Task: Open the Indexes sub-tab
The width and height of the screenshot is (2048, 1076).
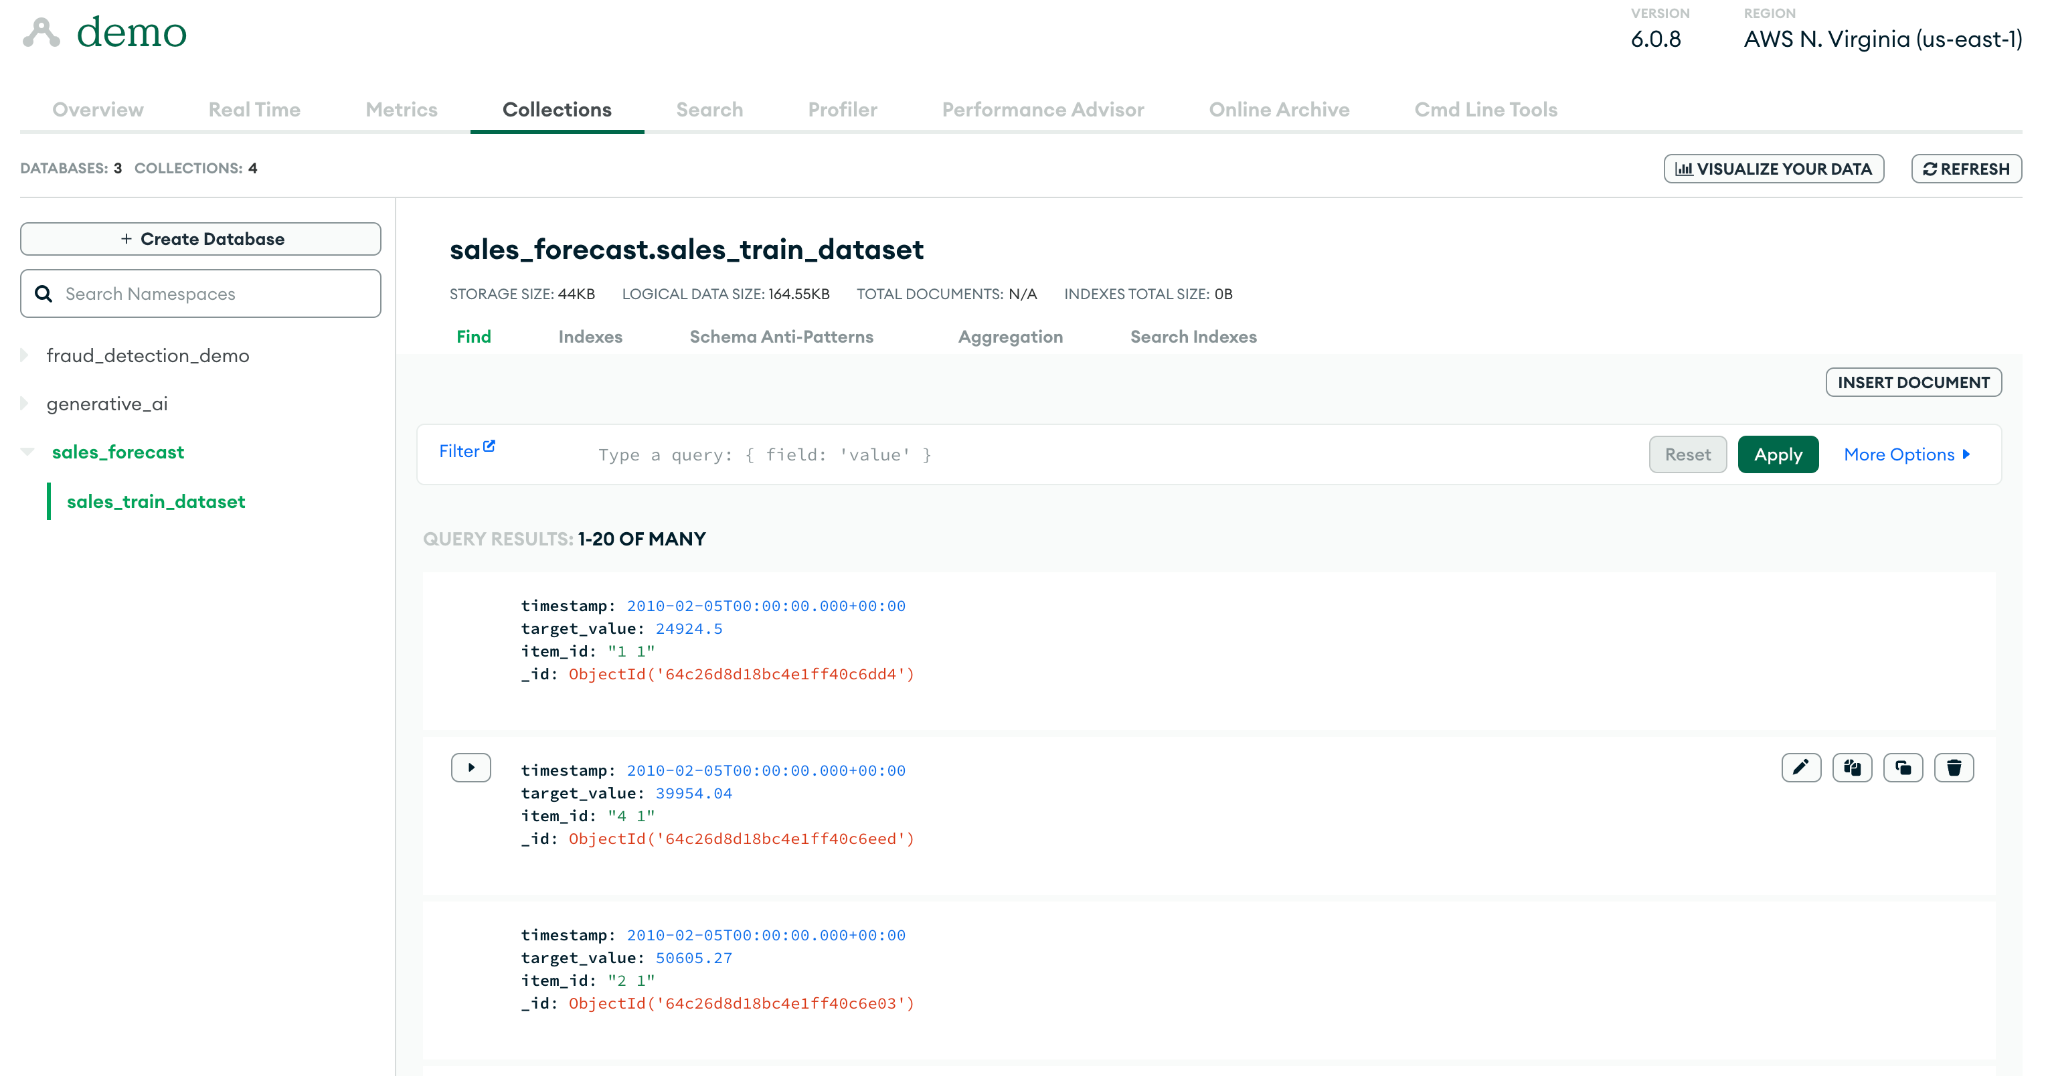Action: 590,337
